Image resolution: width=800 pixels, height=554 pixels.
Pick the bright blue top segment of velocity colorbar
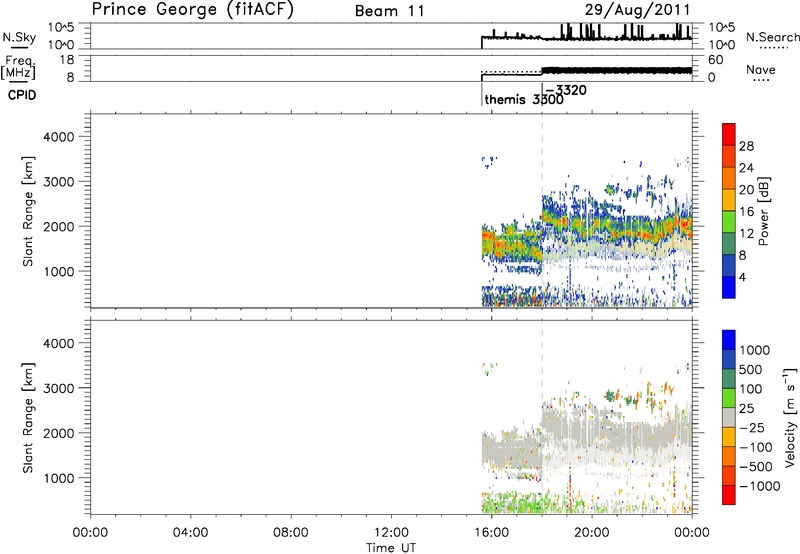[x=729, y=340]
